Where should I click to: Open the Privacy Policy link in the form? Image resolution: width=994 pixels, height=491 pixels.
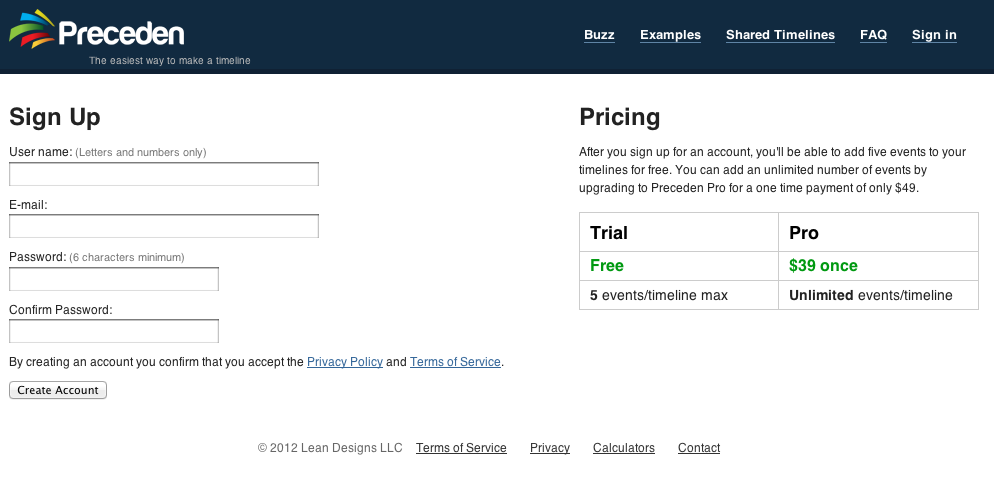[345, 362]
